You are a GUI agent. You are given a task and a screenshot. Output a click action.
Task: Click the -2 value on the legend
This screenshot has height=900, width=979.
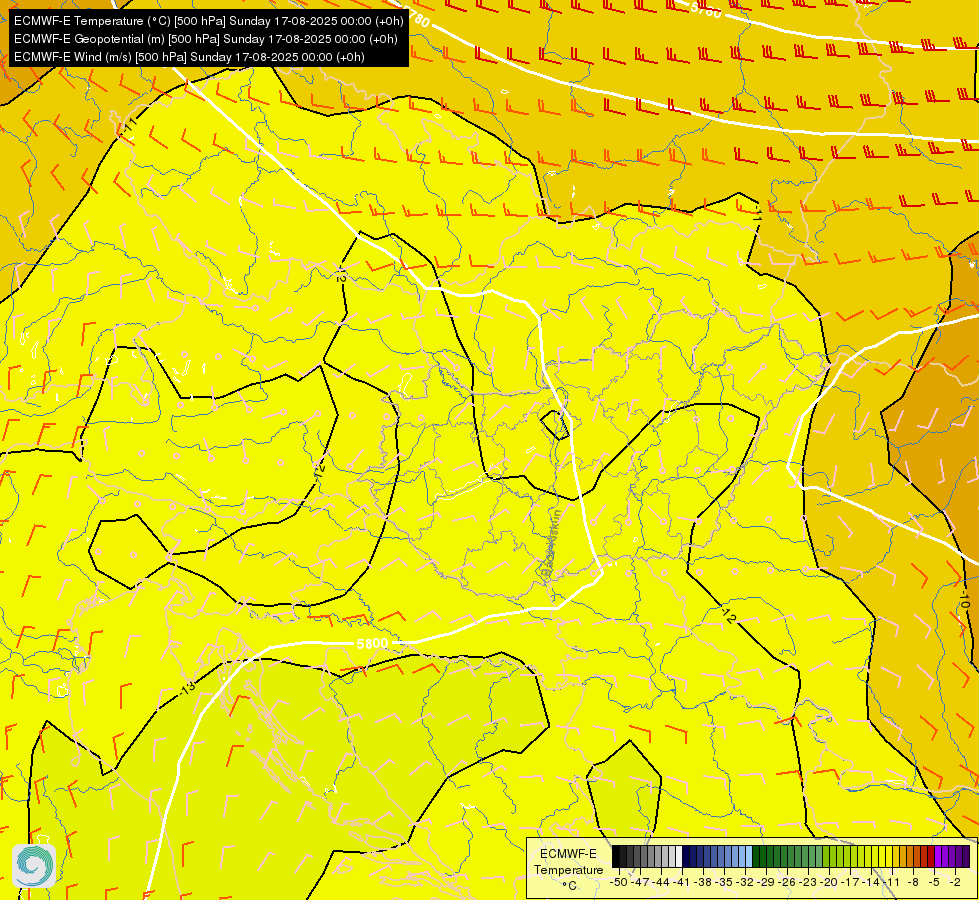click(x=955, y=883)
